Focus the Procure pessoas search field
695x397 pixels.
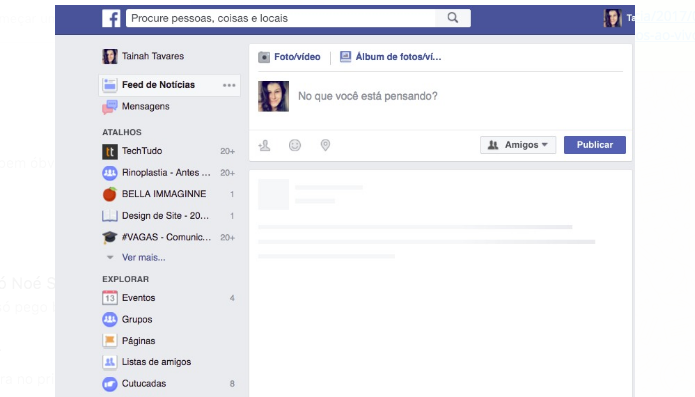point(281,18)
